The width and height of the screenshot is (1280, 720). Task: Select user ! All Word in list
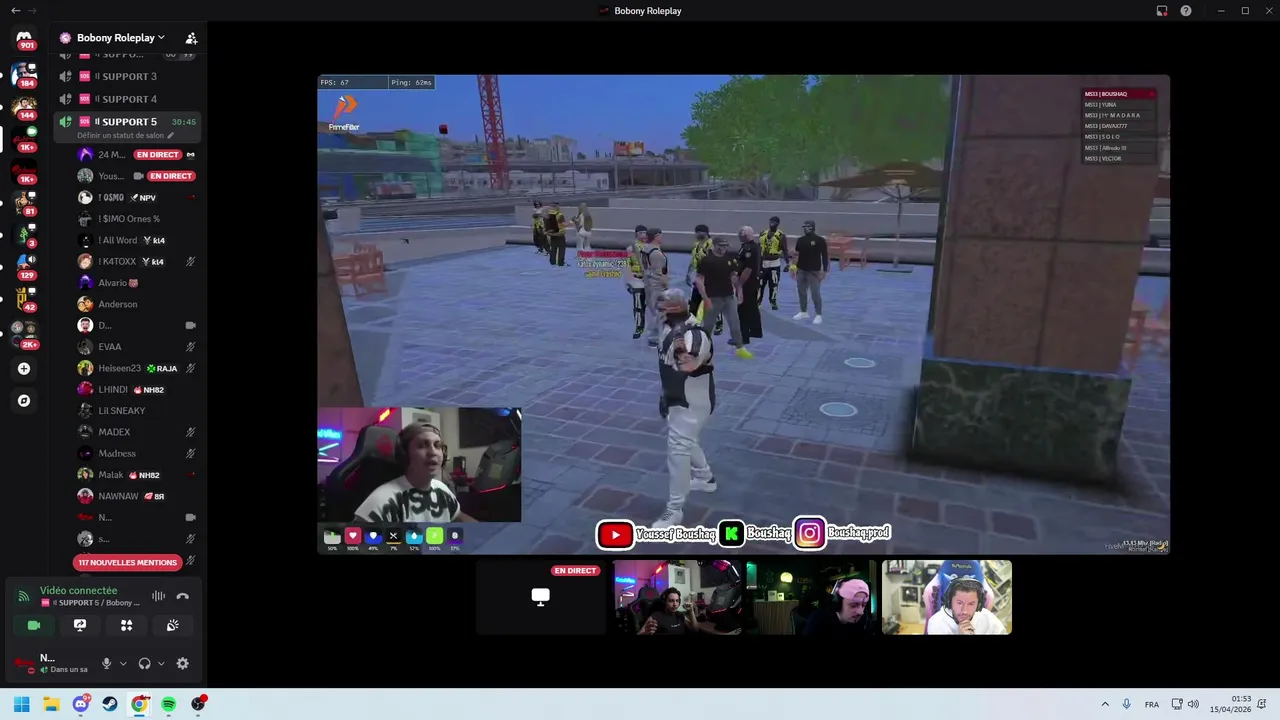(x=137, y=240)
